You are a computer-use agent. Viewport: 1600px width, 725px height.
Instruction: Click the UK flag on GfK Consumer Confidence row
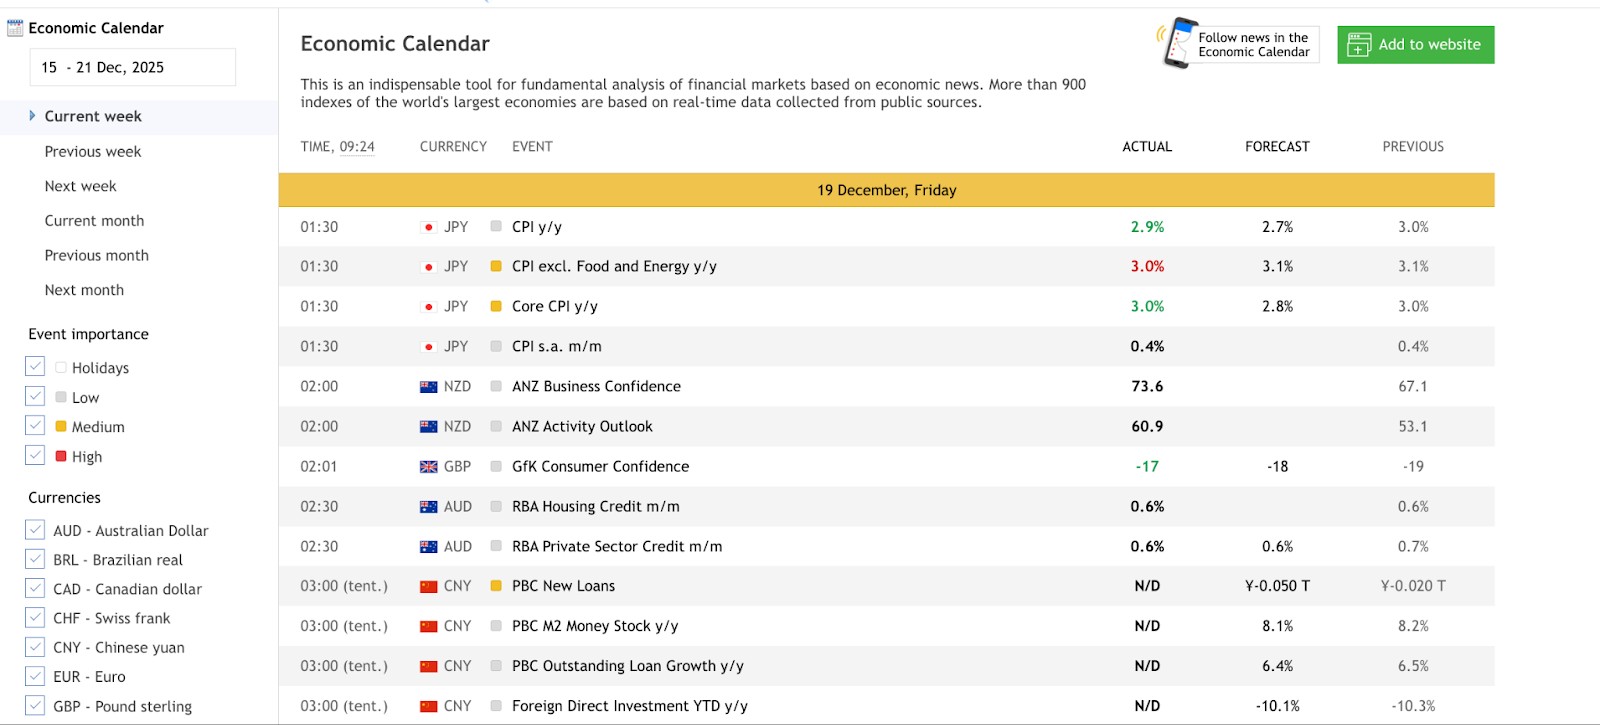428,467
